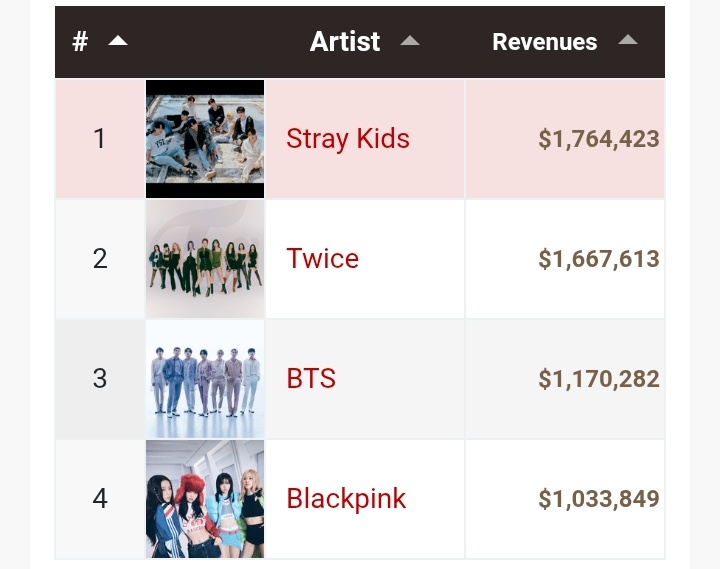Click rank number 1 cell
720x569 pixels.
point(100,139)
